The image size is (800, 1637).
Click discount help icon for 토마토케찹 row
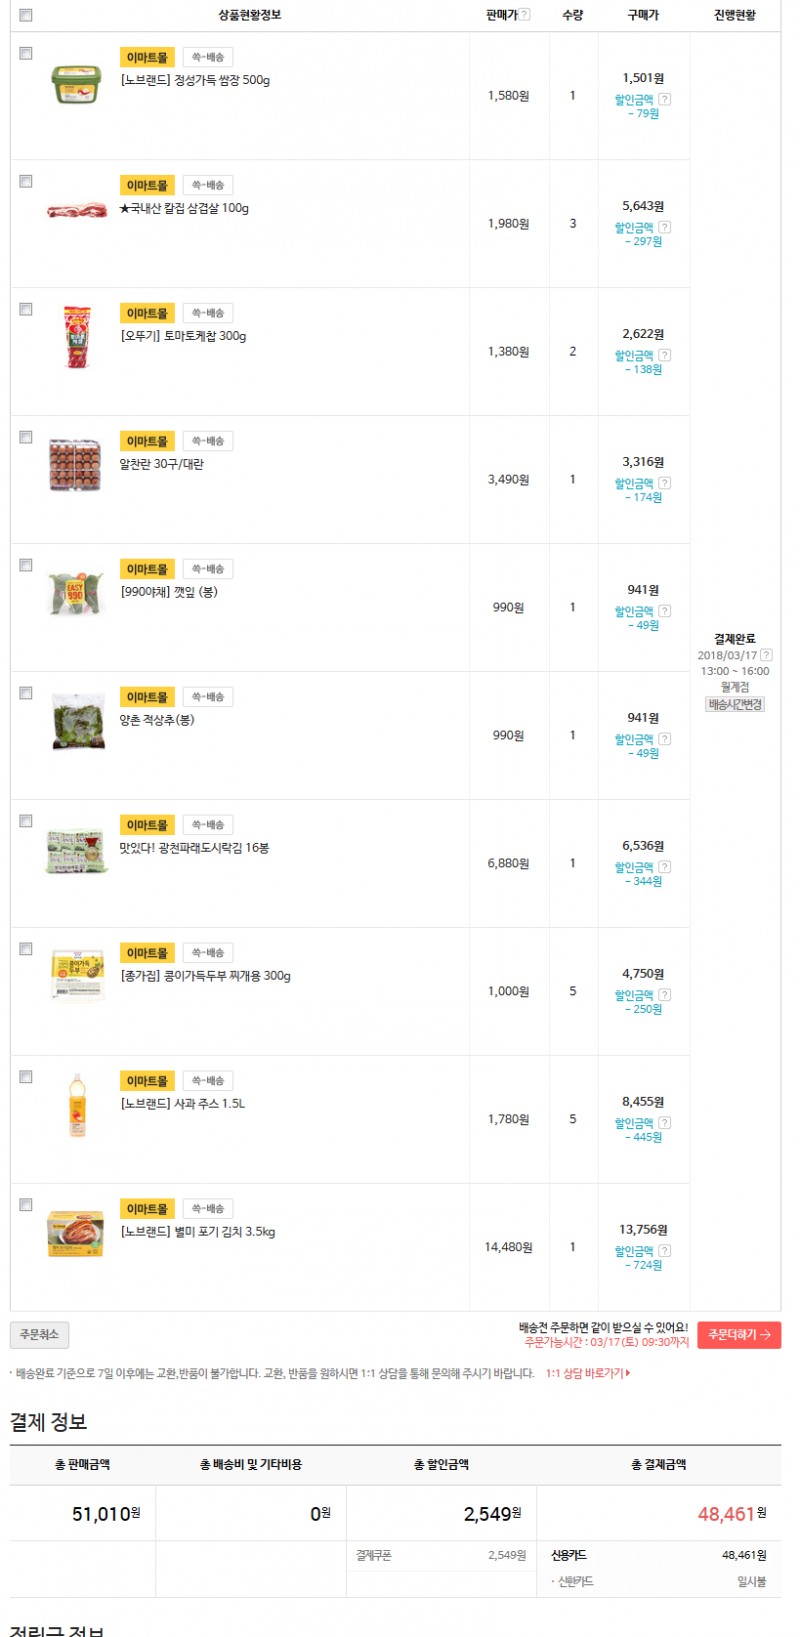pyautogui.click(x=665, y=355)
